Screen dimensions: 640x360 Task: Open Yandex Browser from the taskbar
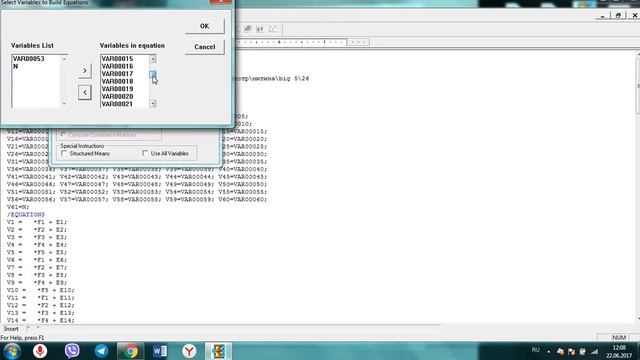coord(189,351)
